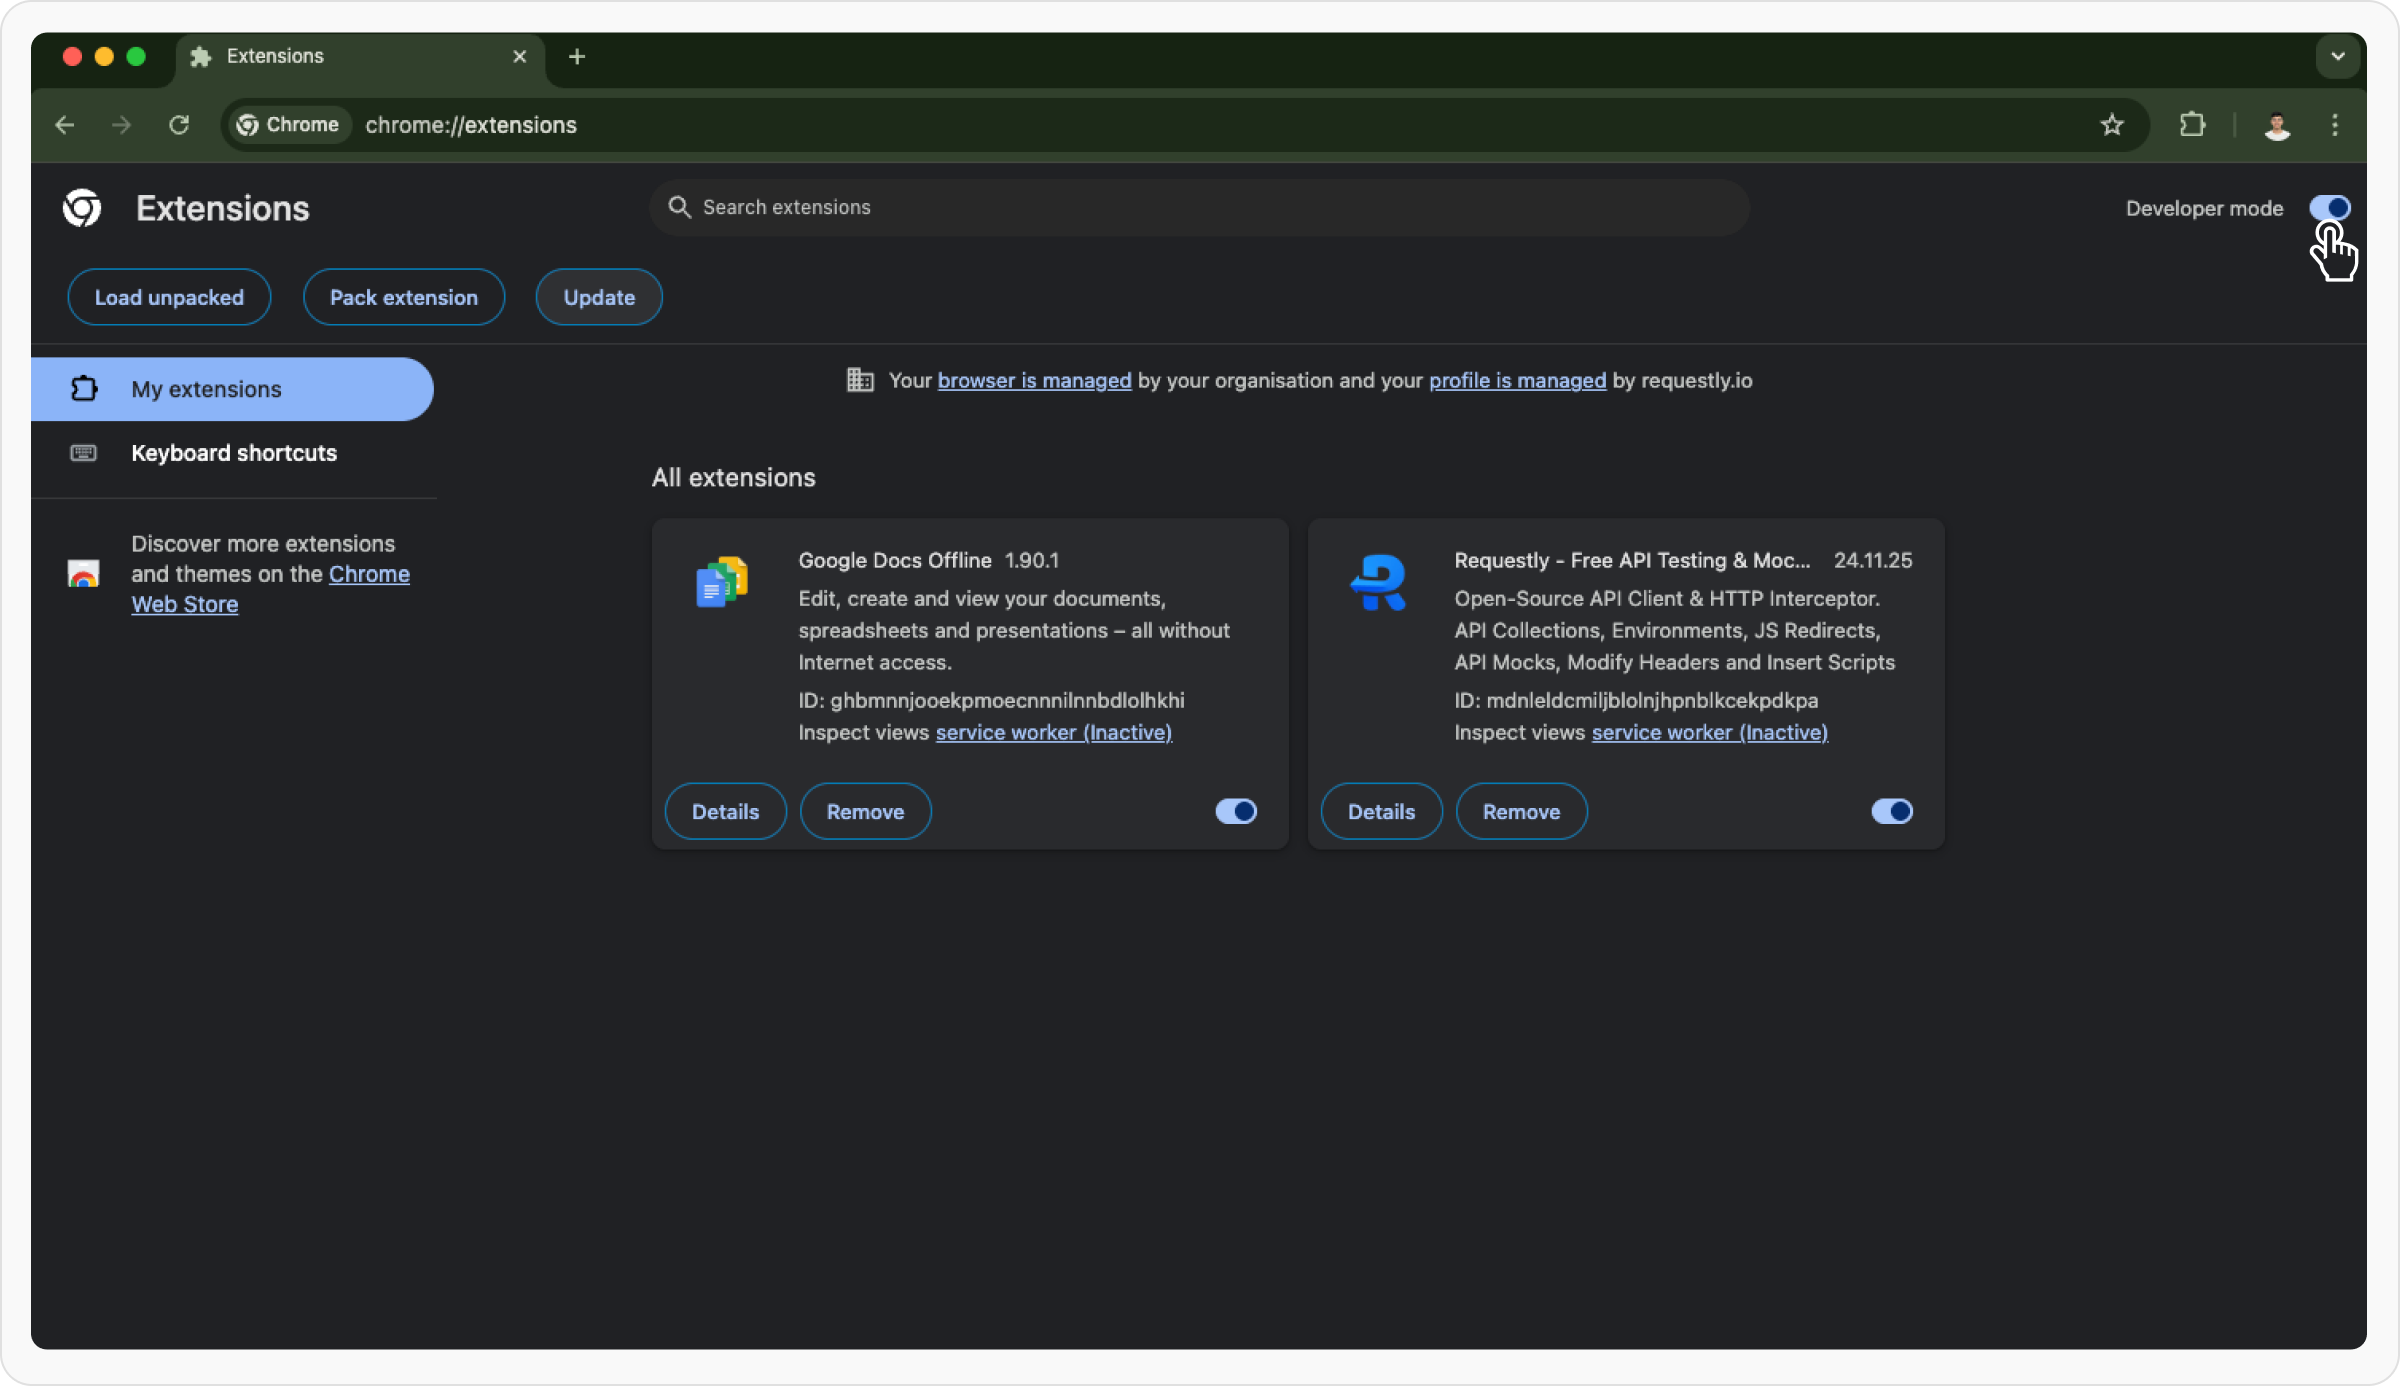Select Keyboard shortcuts in sidebar
The height and width of the screenshot is (1386, 2400).
click(234, 453)
